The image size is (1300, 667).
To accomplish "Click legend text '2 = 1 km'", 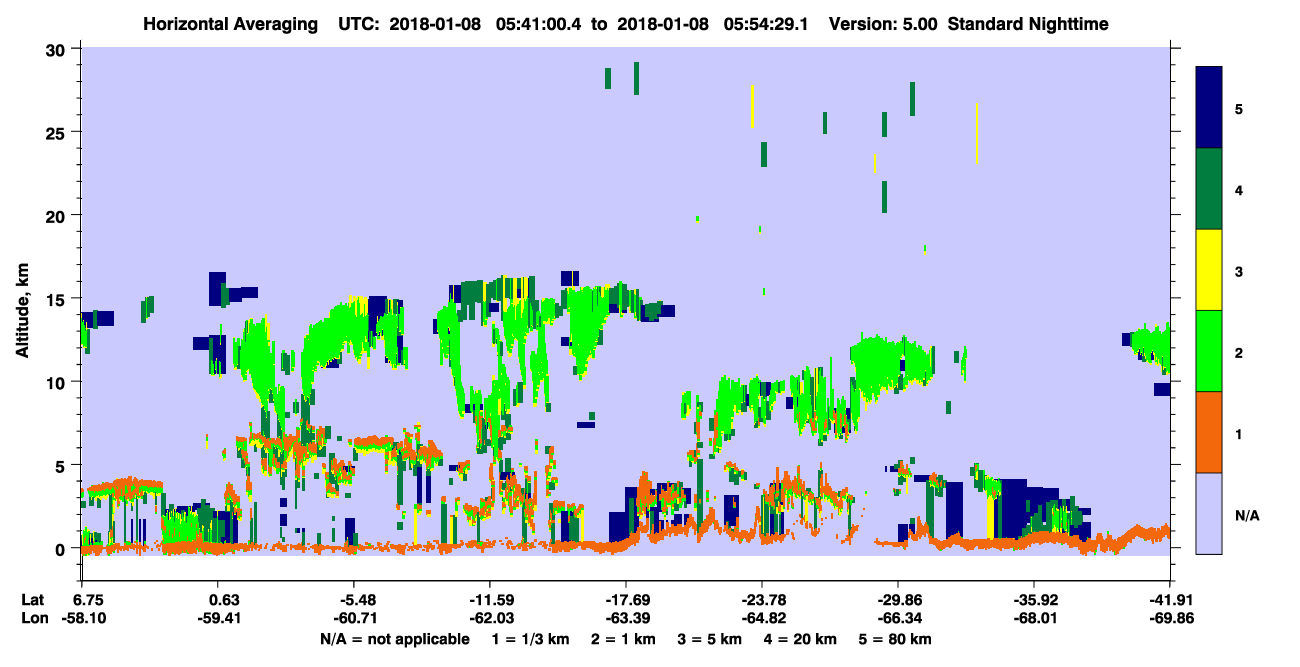I will [624, 639].
